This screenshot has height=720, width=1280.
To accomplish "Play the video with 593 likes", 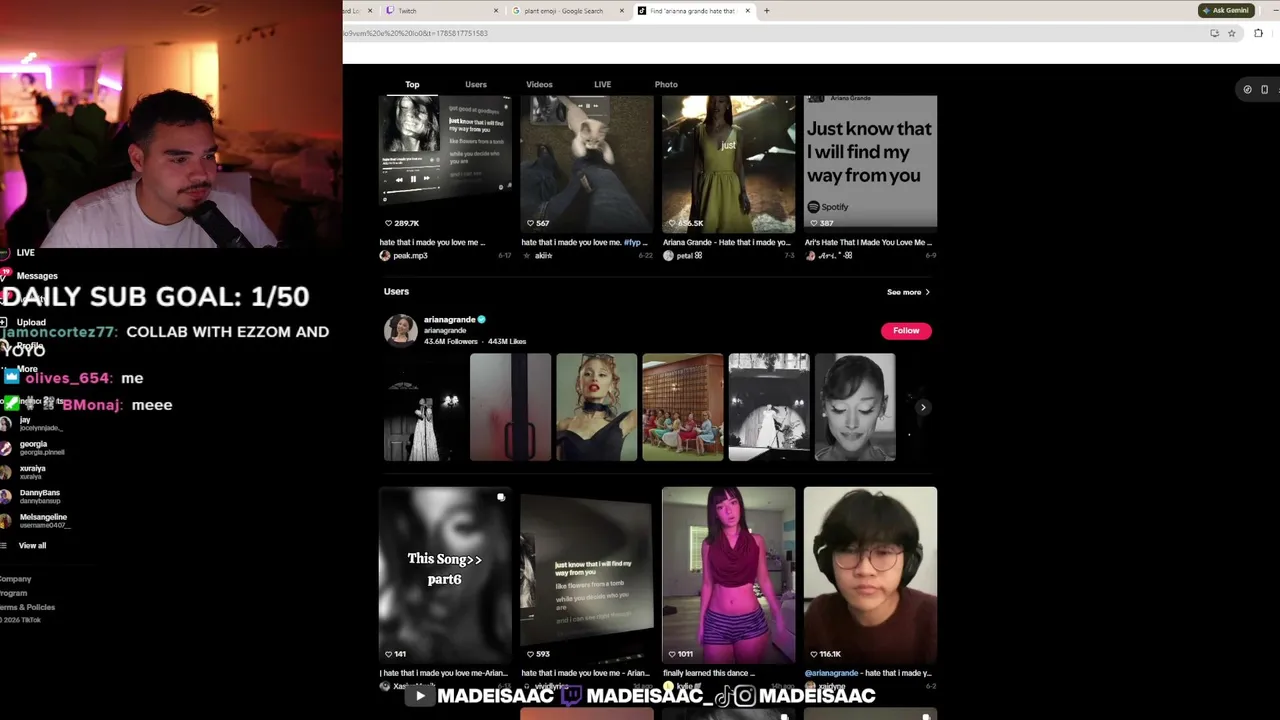I will pos(587,575).
